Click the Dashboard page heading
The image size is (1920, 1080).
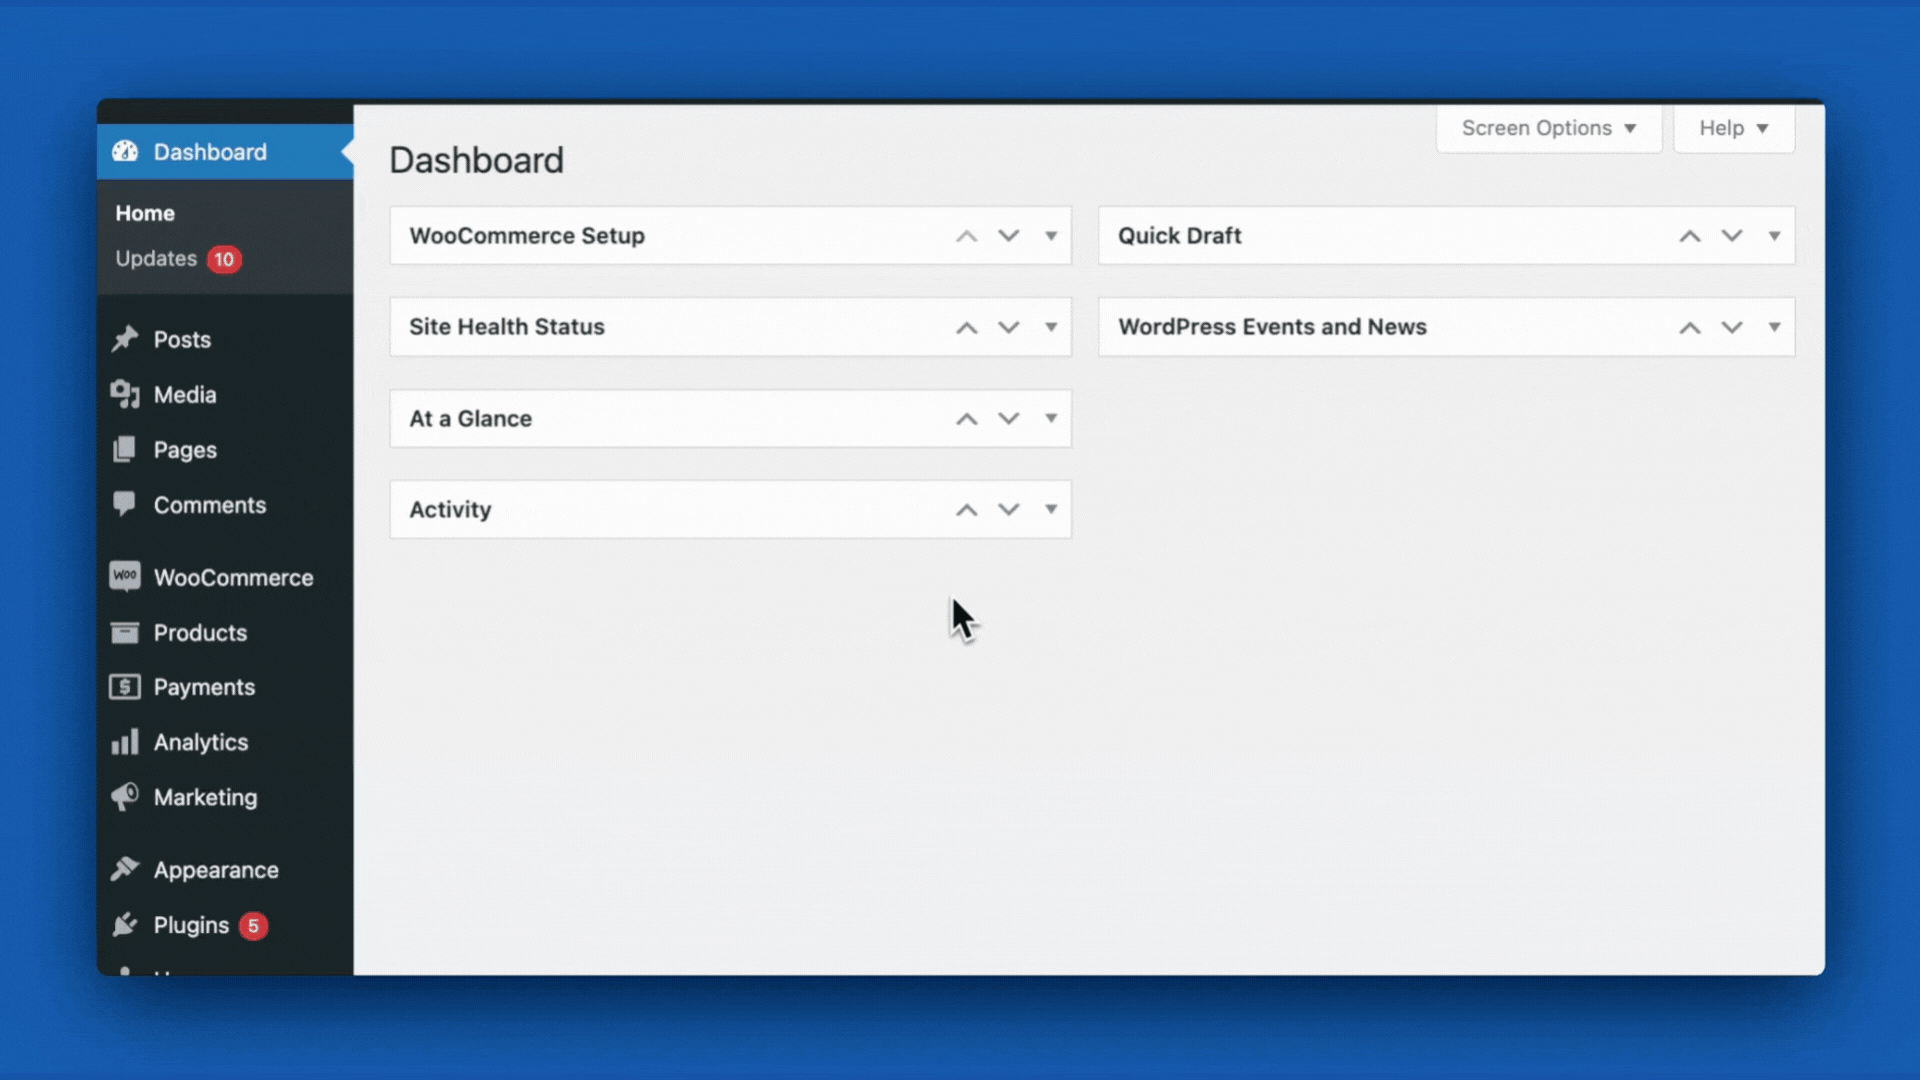pyautogui.click(x=476, y=160)
